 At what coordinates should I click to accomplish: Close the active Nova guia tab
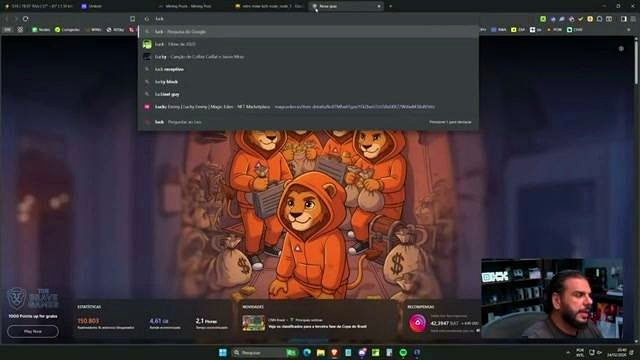click(x=379, y=6)
